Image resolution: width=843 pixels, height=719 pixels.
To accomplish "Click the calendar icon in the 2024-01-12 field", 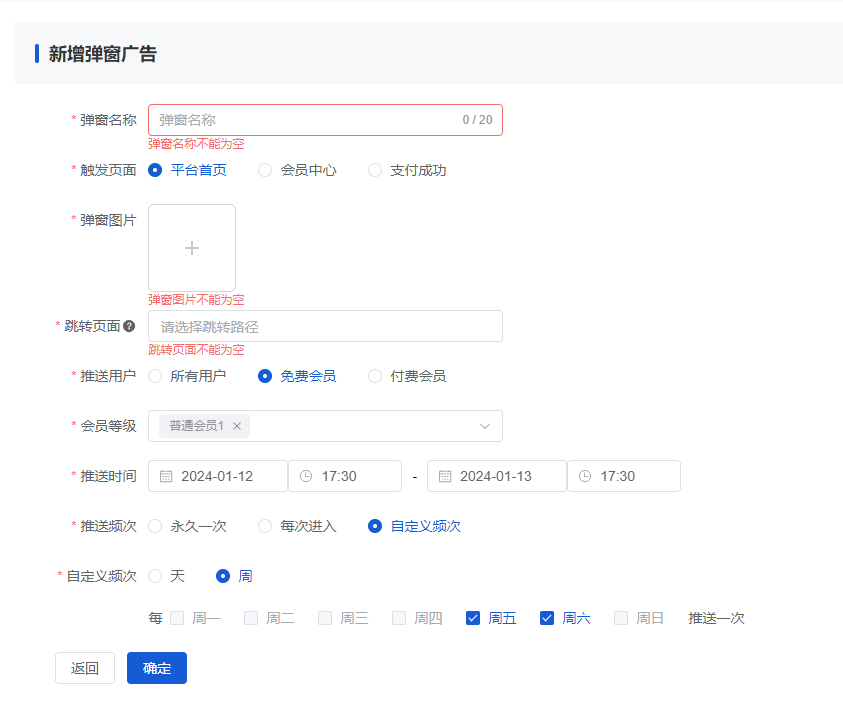I will coord(166,476).
